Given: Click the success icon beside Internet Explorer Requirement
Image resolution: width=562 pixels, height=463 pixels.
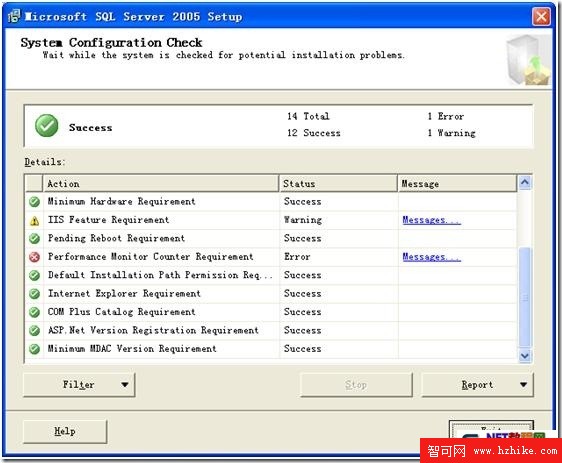Looking at the screenshot, I should (34, 294).
